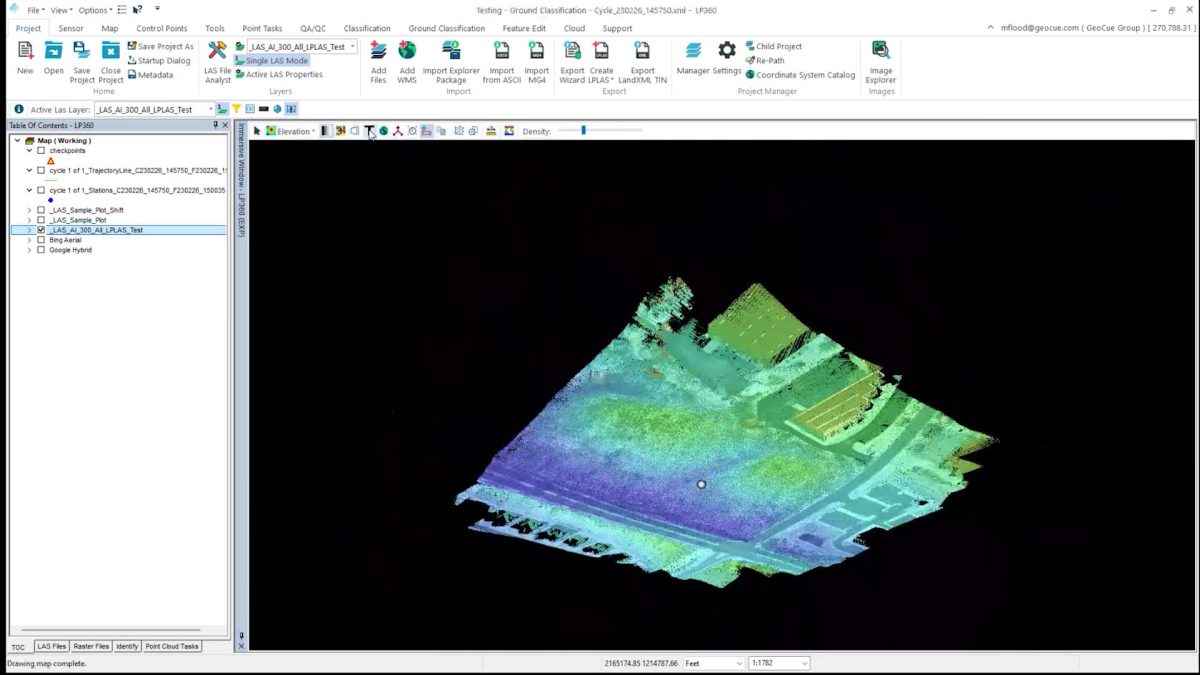1200x675 pixels.
Task: Adjust the Density slider
Action: (584, 131)
